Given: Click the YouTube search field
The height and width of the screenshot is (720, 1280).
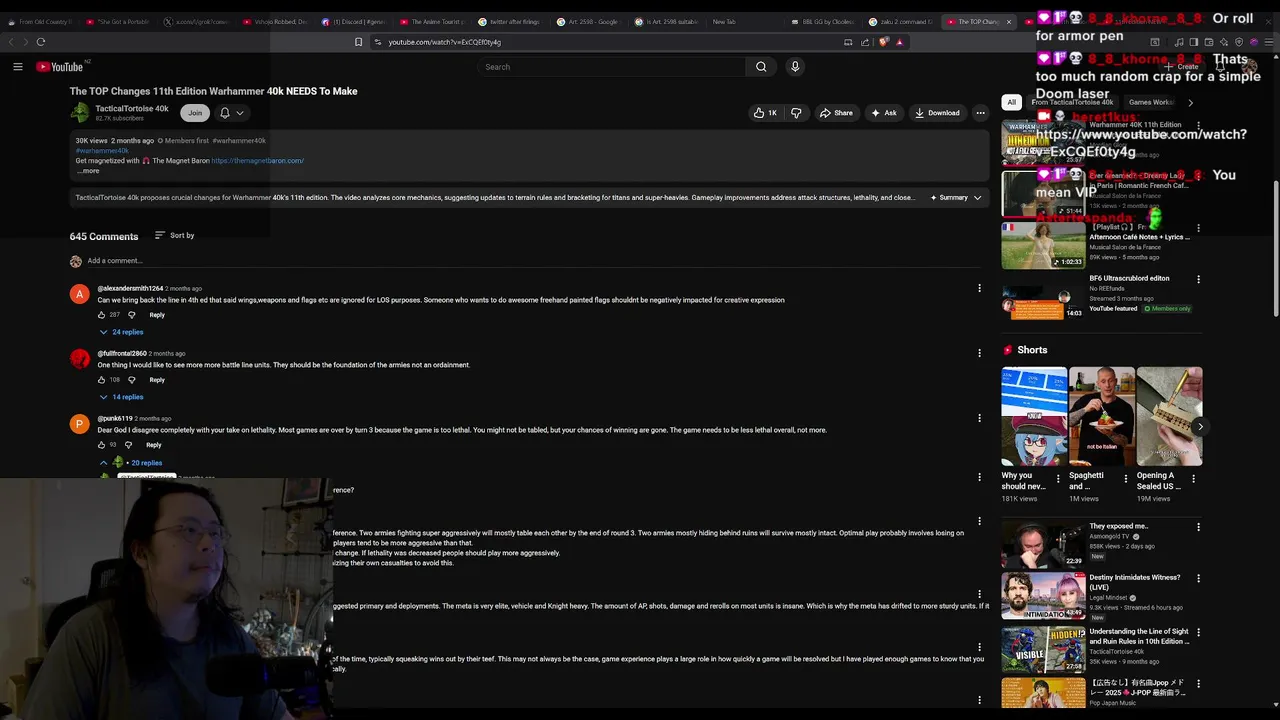Looking at the screenshot, I should (x=610, y=67).
